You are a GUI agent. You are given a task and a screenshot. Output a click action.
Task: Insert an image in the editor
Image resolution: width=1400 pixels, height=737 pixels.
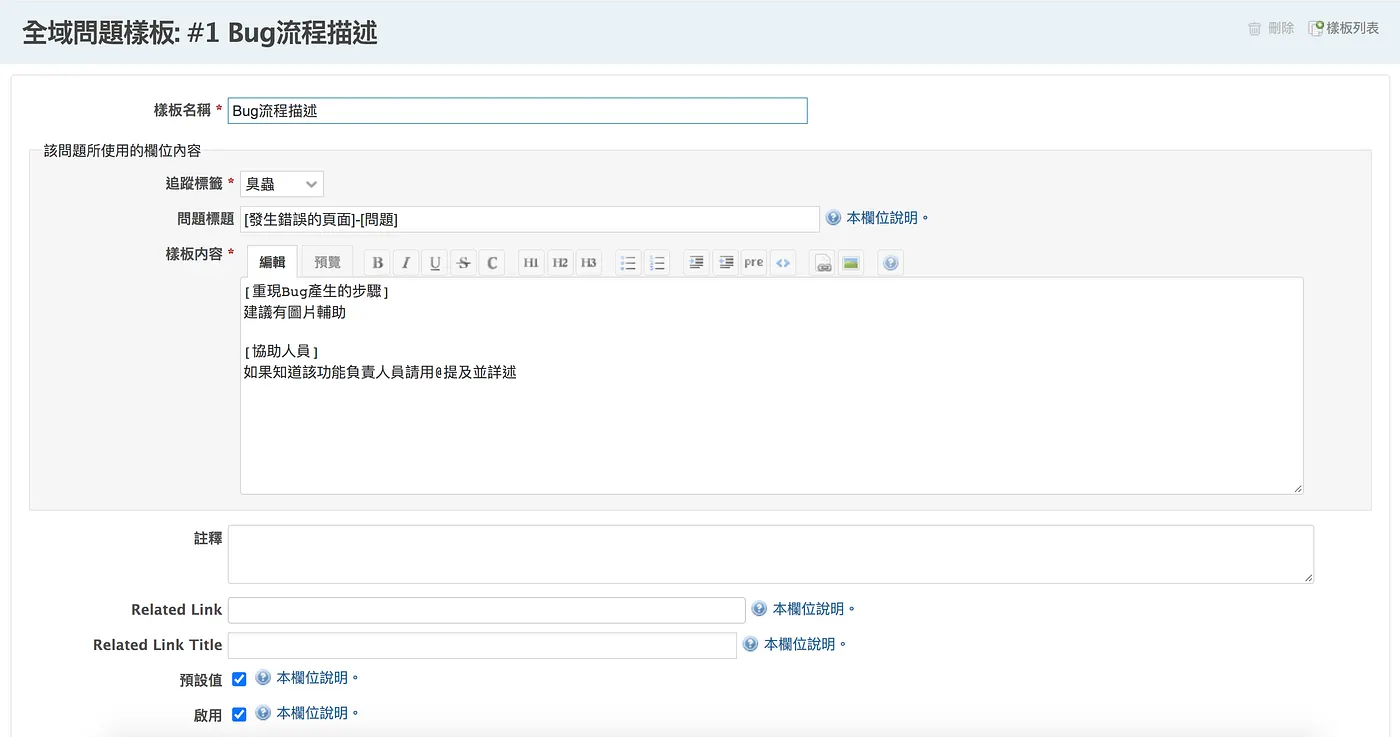(851, 263)
